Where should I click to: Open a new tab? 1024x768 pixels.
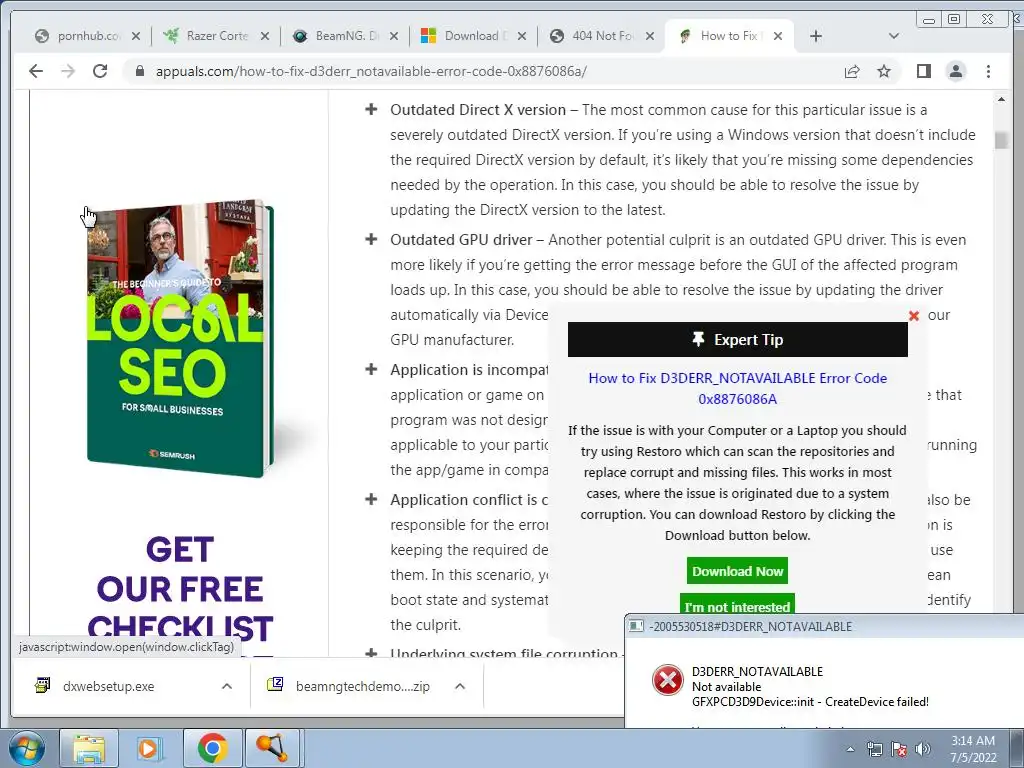pos(816,36)
